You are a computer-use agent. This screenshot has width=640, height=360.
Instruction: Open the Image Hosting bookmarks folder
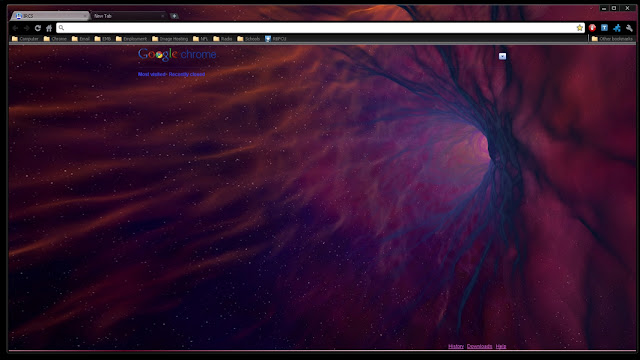(170, 39)
